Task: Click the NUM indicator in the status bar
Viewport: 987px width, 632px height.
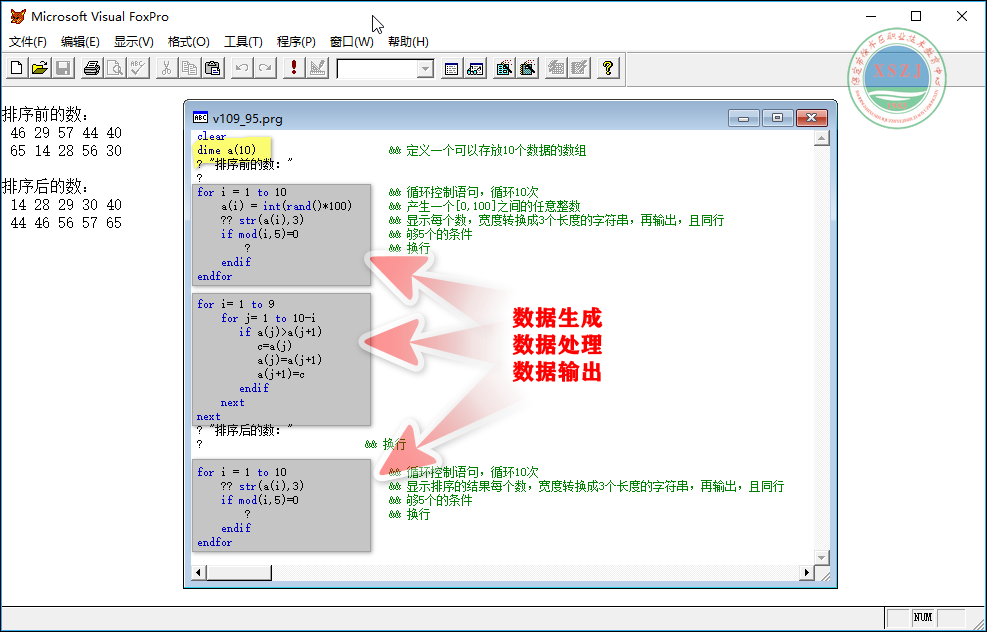Action: coord(922,618)
